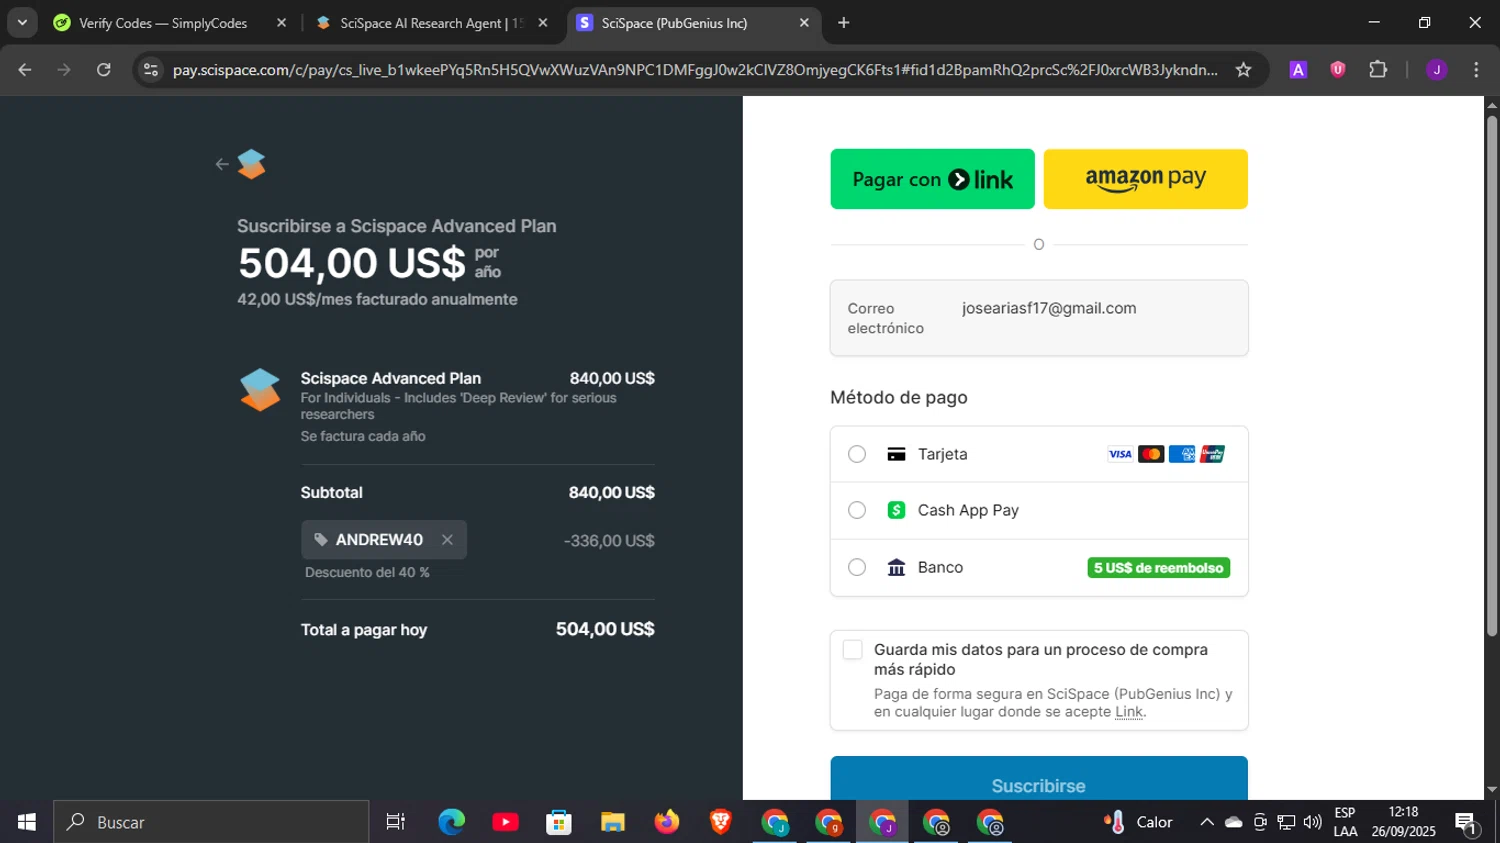Image resolution: width=1500 pixels, height=843 pixels.
Task: Choose Amazon Pay checkout
Action: (x=1145, y=179)
